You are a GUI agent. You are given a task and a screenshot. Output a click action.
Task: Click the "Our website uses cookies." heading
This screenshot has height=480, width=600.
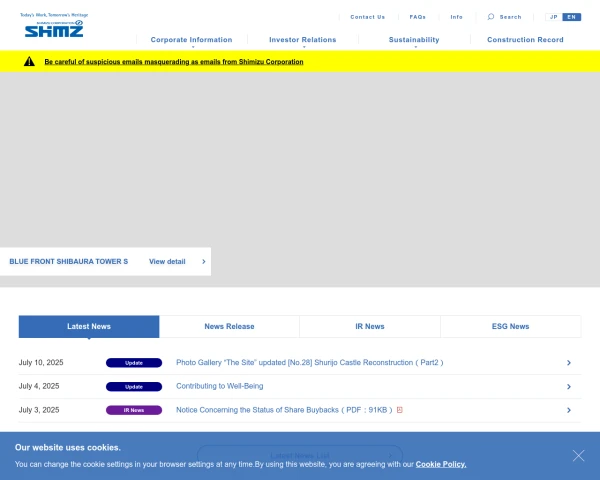click(x=68, y=447)
